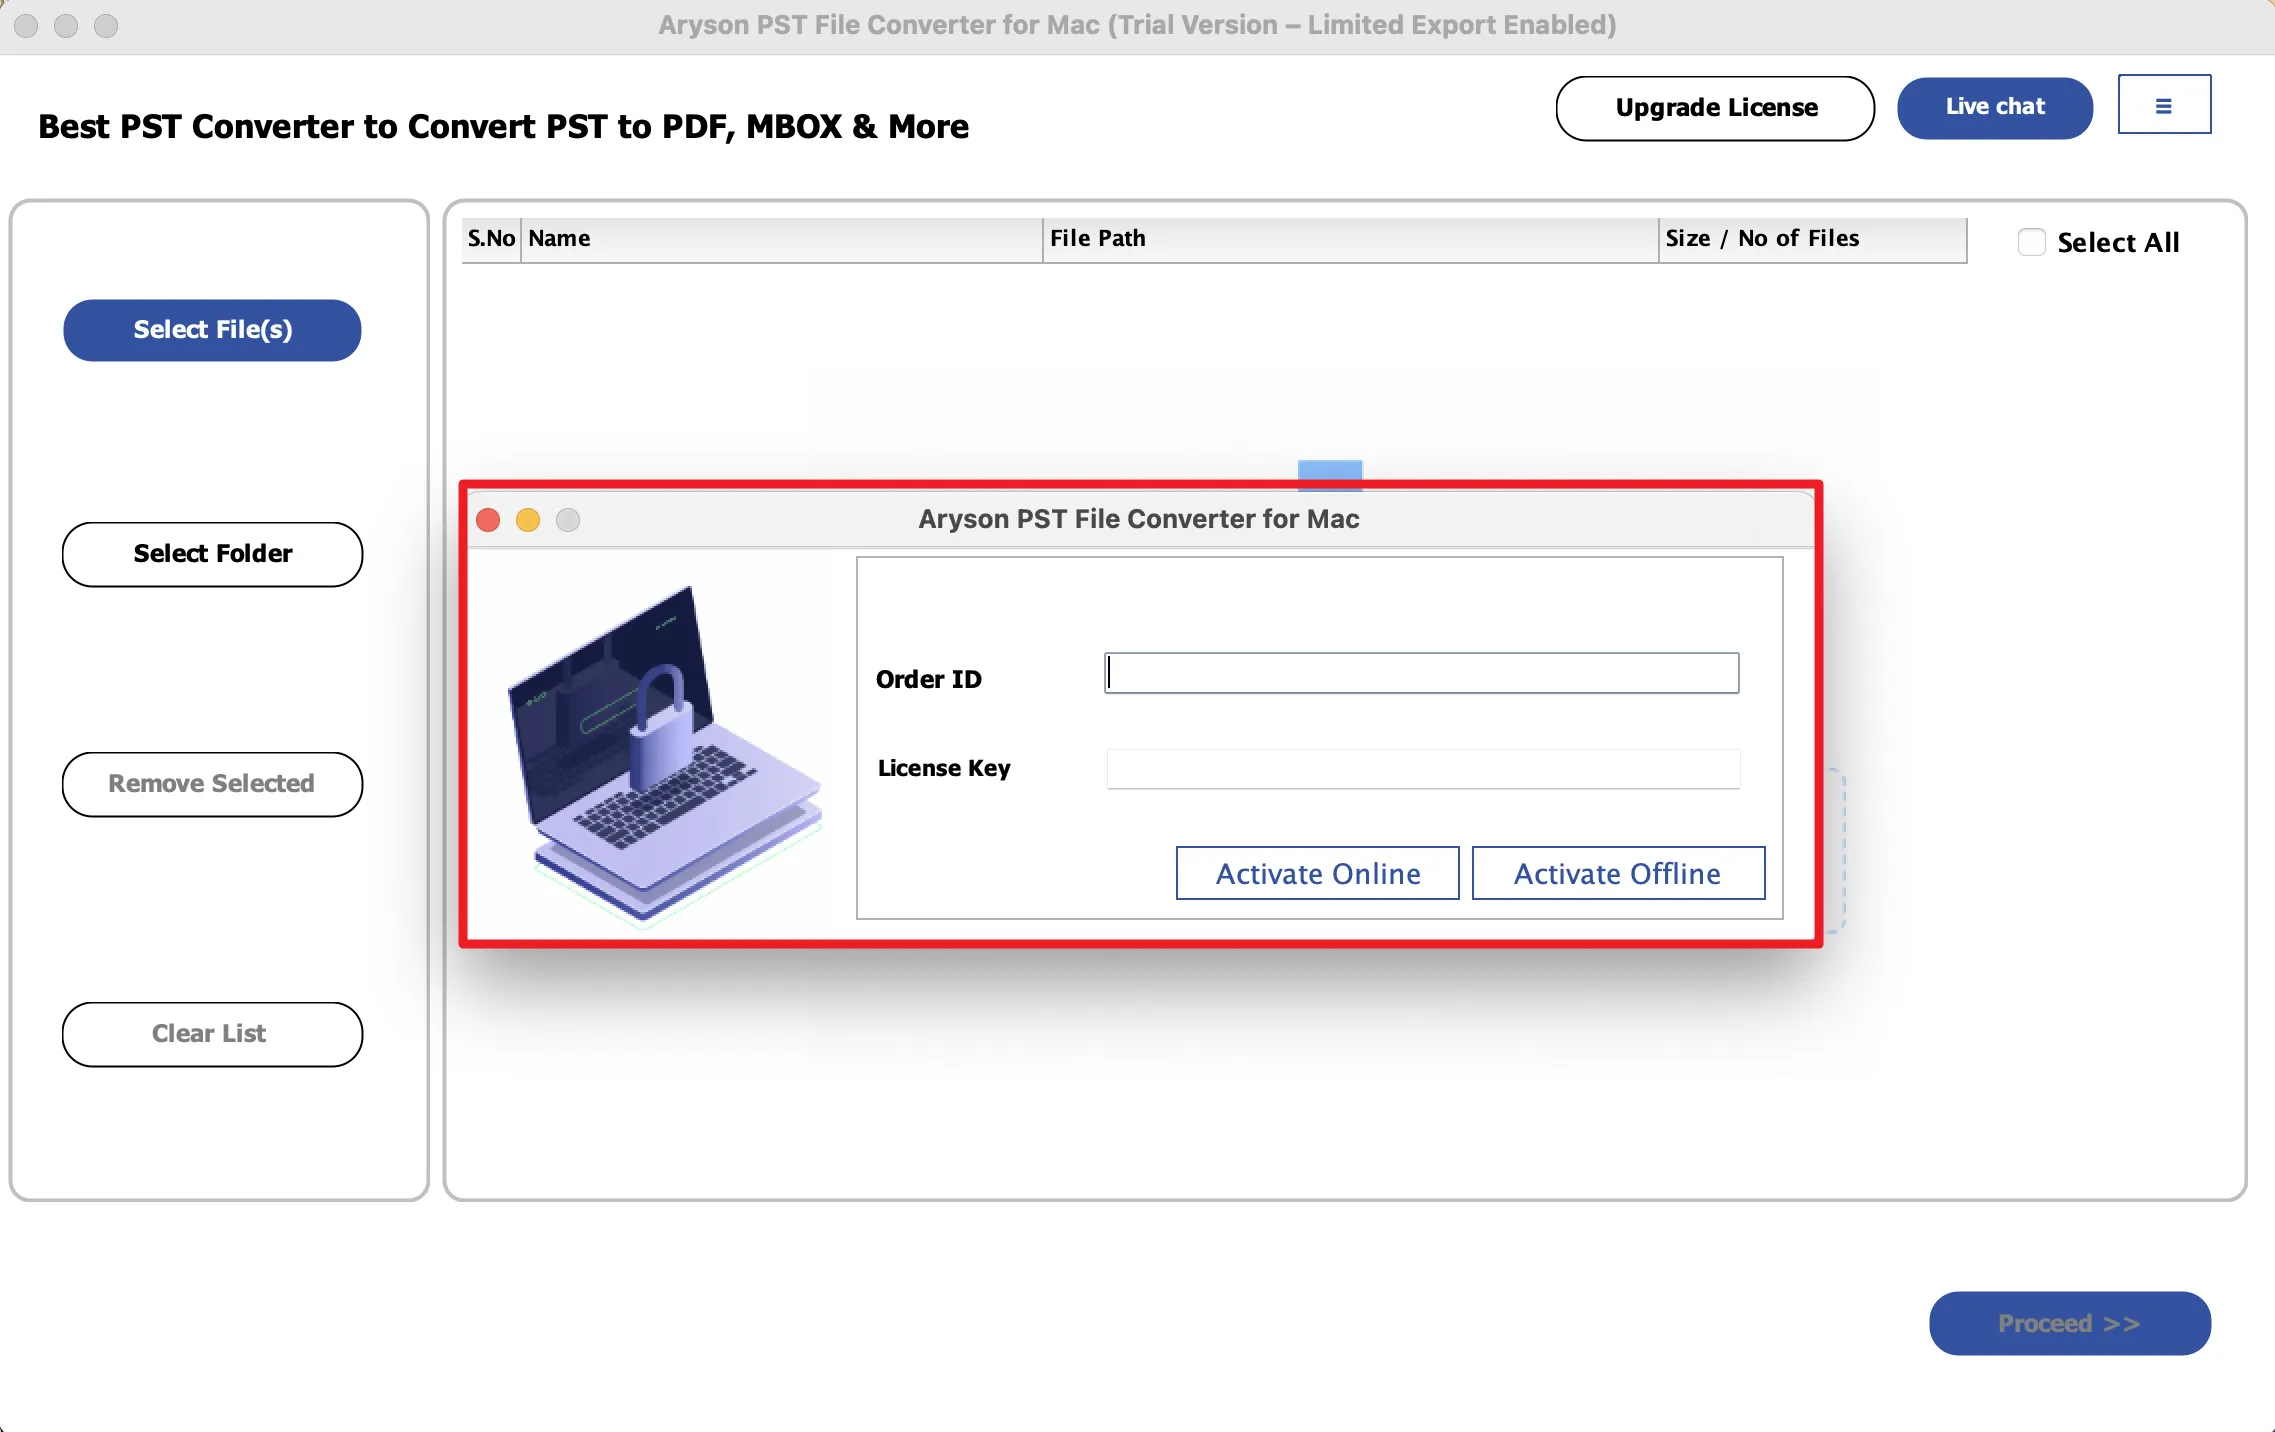Focus the Order ID input field
This screenshot has width=2275, height=1432.
point(1421,673)
